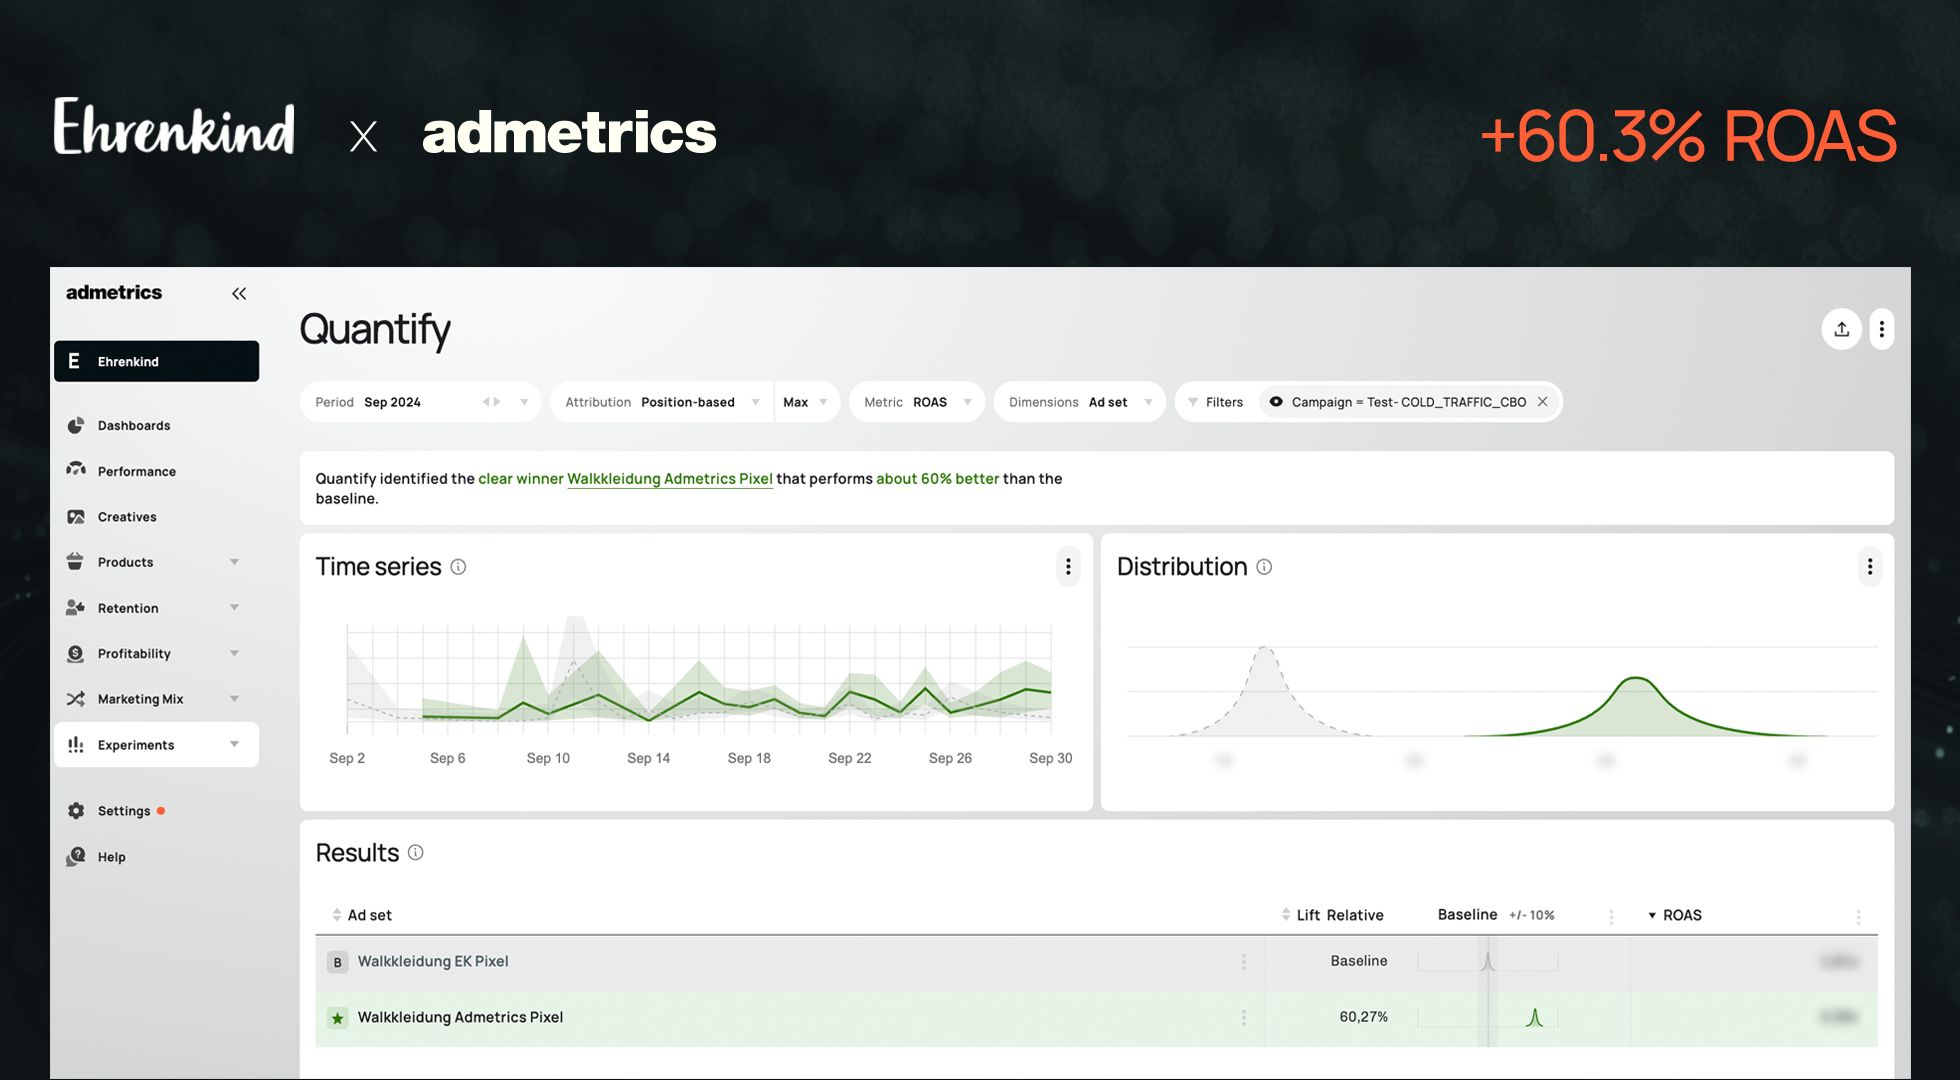The image size is (1960, 1080).
Task: Navigate to Dashboards
Action: coord(134,425)
